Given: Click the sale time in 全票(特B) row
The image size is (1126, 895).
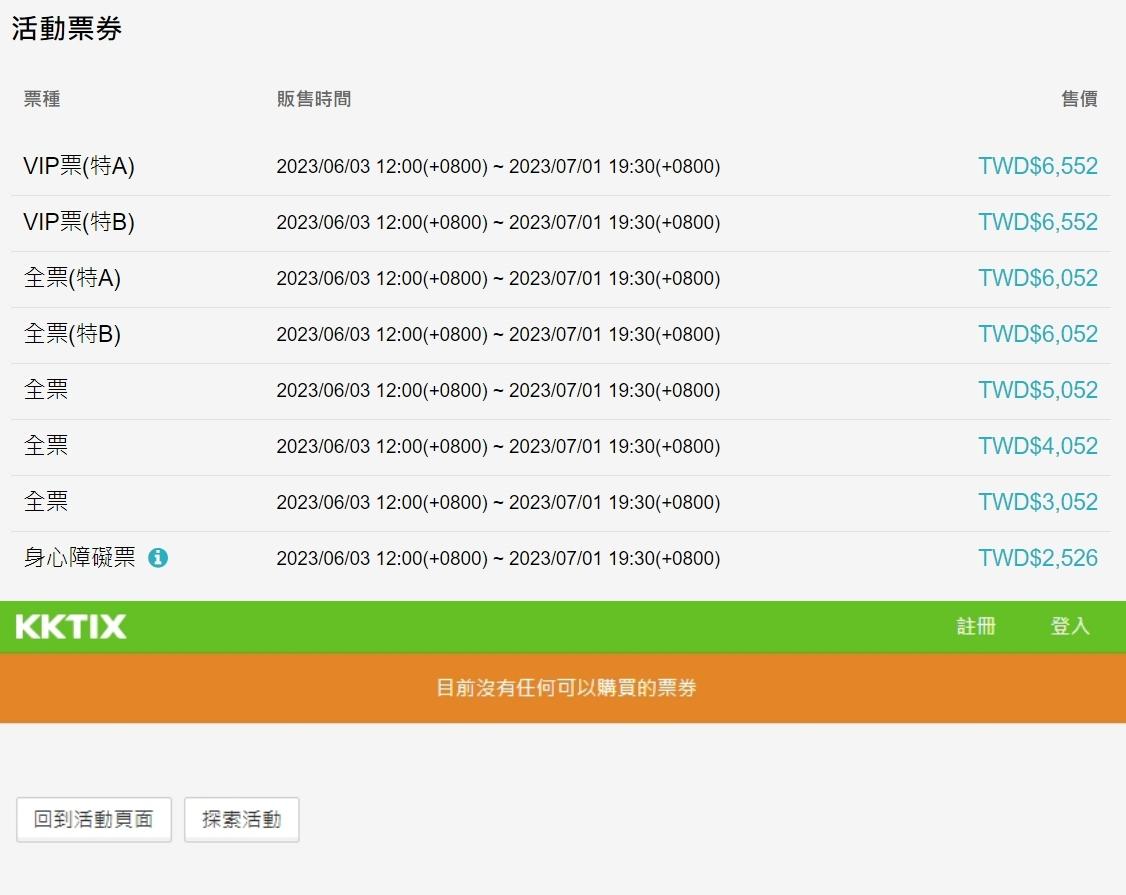Looking at the screenshot, I should click(498, 335).
